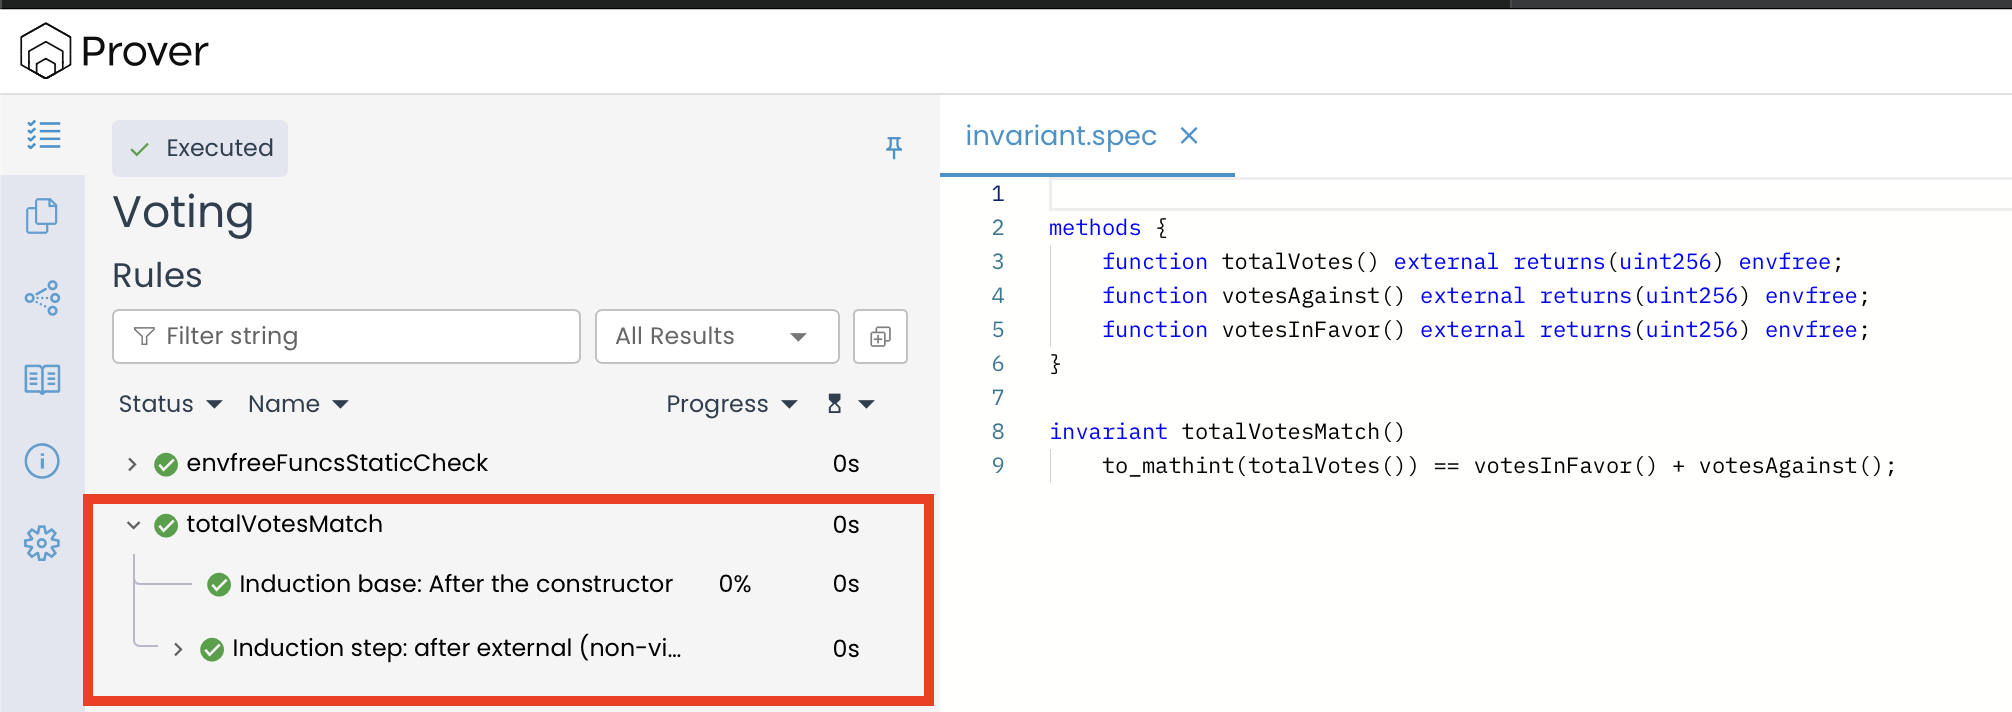The image size is (2012, 712).
Task: Open the rules list sidebar icon
Action: pyautogui.click(x=43, y=135)
